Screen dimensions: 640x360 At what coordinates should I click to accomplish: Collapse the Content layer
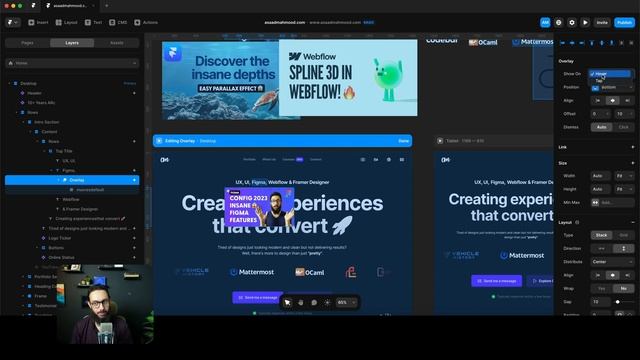31,132
